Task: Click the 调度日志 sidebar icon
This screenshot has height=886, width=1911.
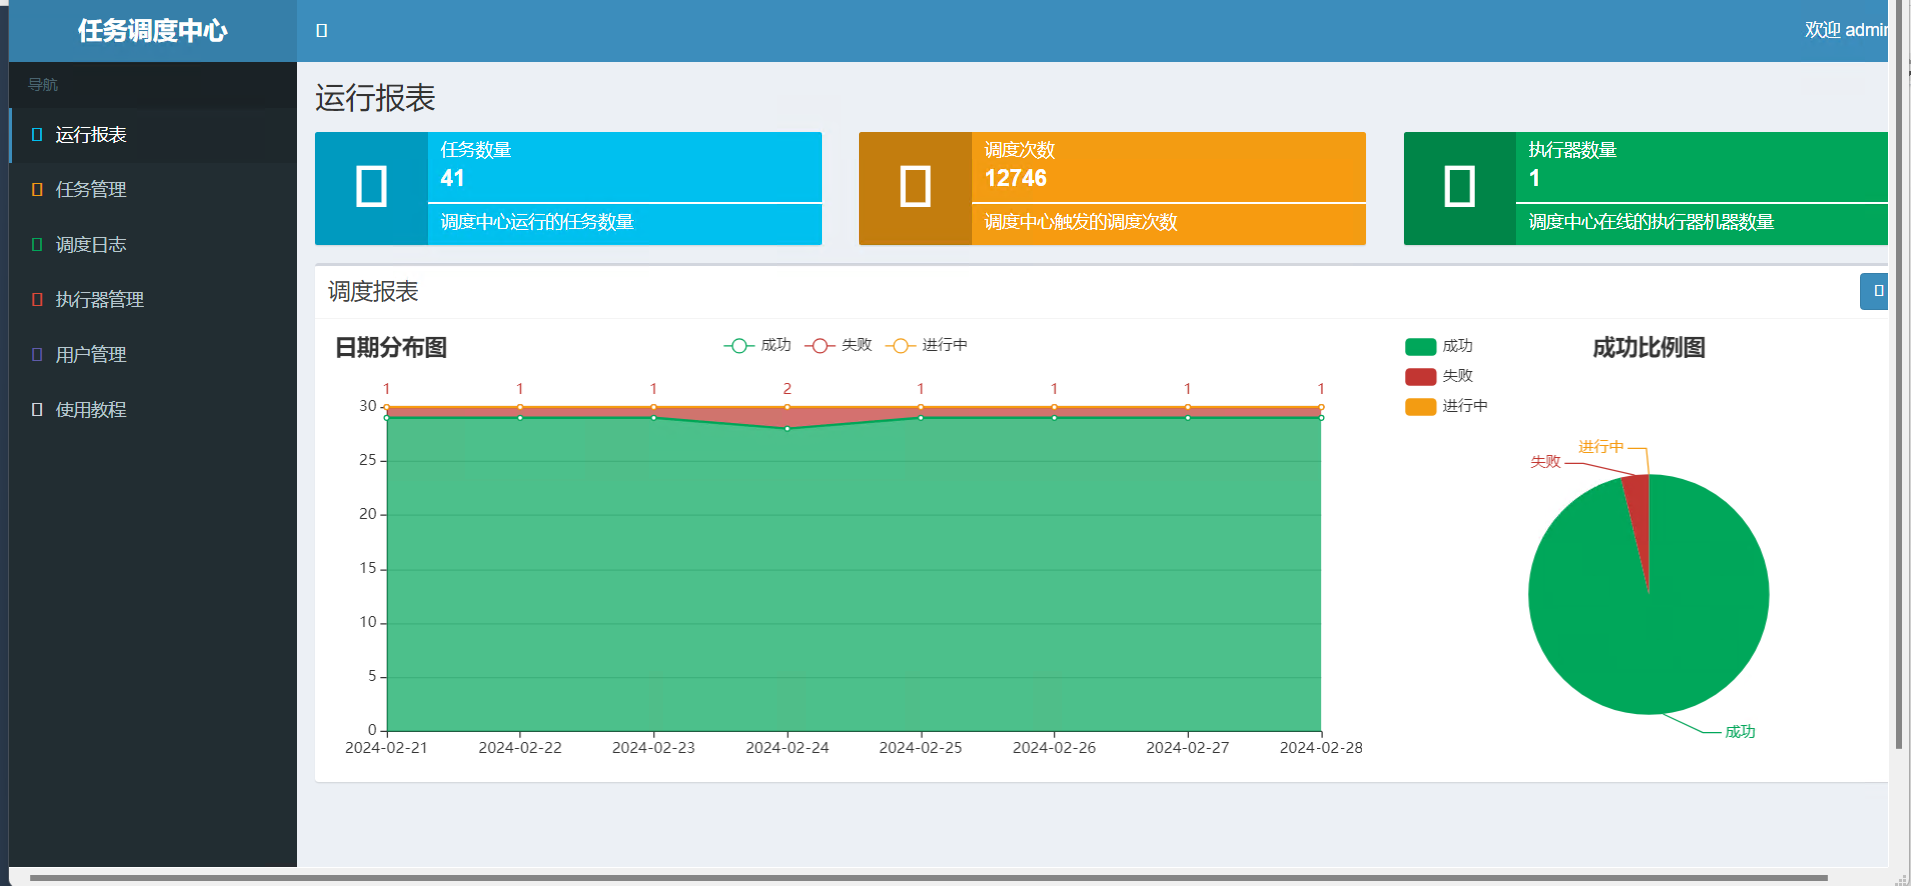Action: coord(37,245)
